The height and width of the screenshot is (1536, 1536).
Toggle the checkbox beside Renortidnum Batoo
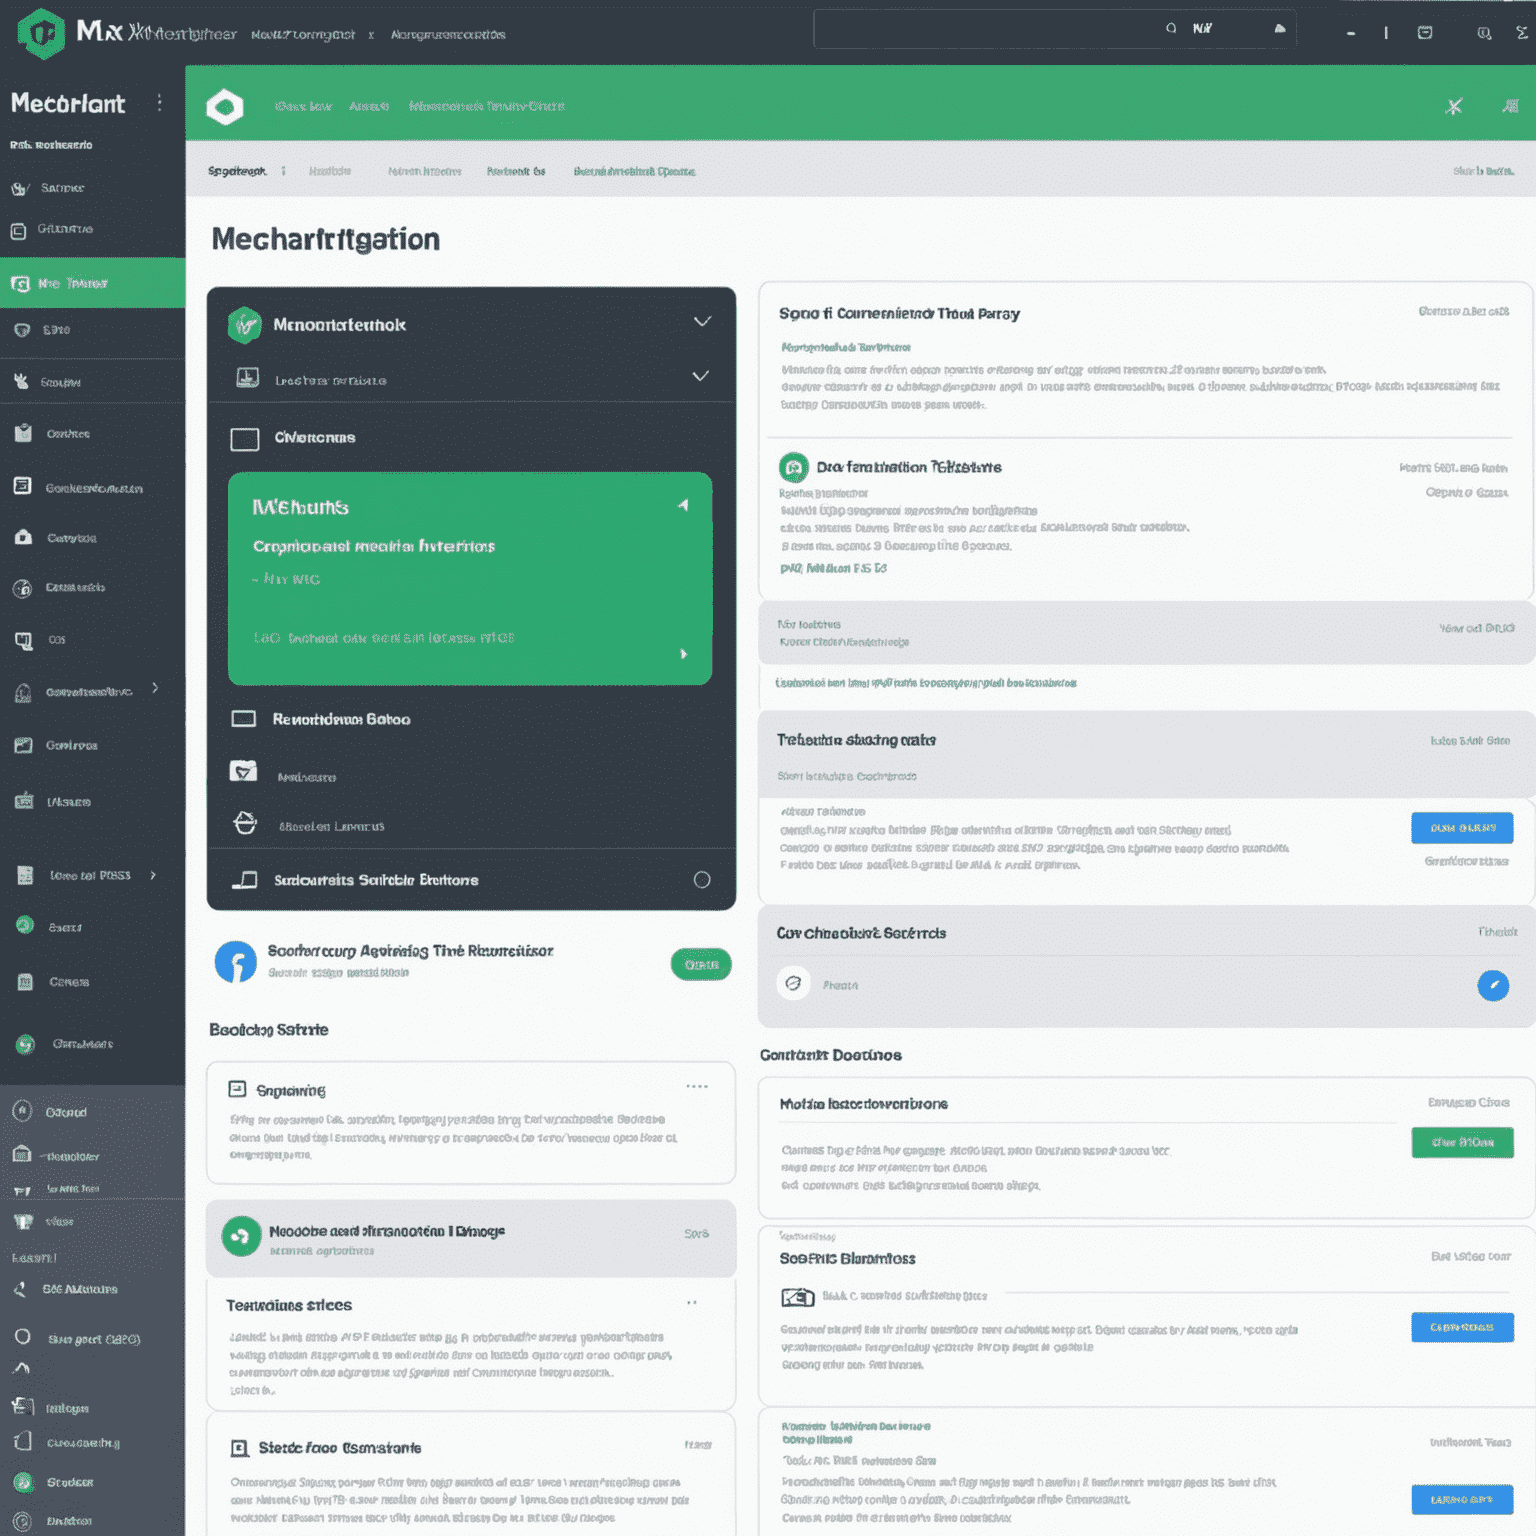[x=244, y=719]
